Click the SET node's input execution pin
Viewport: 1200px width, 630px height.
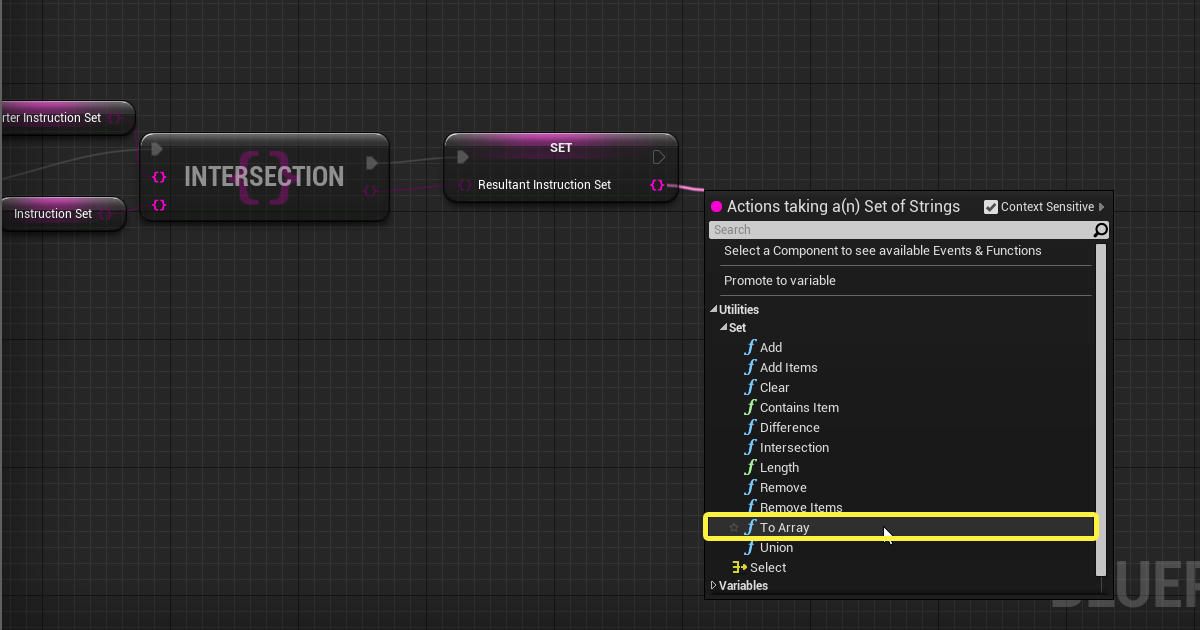[x=463, y=157]
